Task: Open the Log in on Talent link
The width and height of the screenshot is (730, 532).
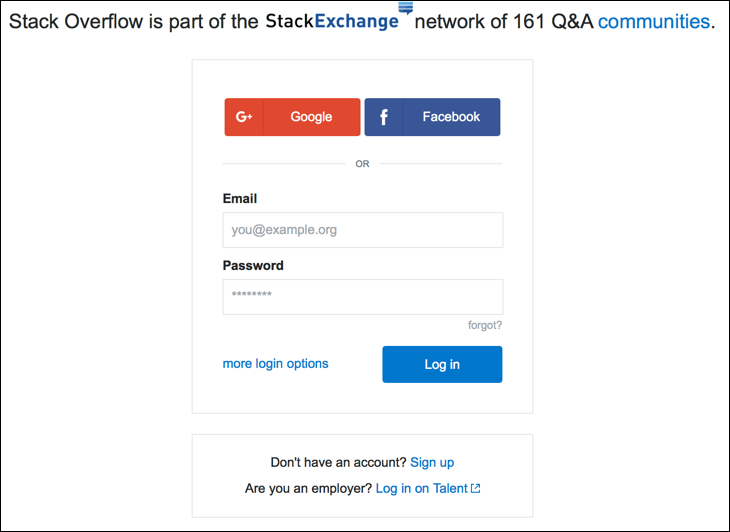Action: [x=422, y=489]
